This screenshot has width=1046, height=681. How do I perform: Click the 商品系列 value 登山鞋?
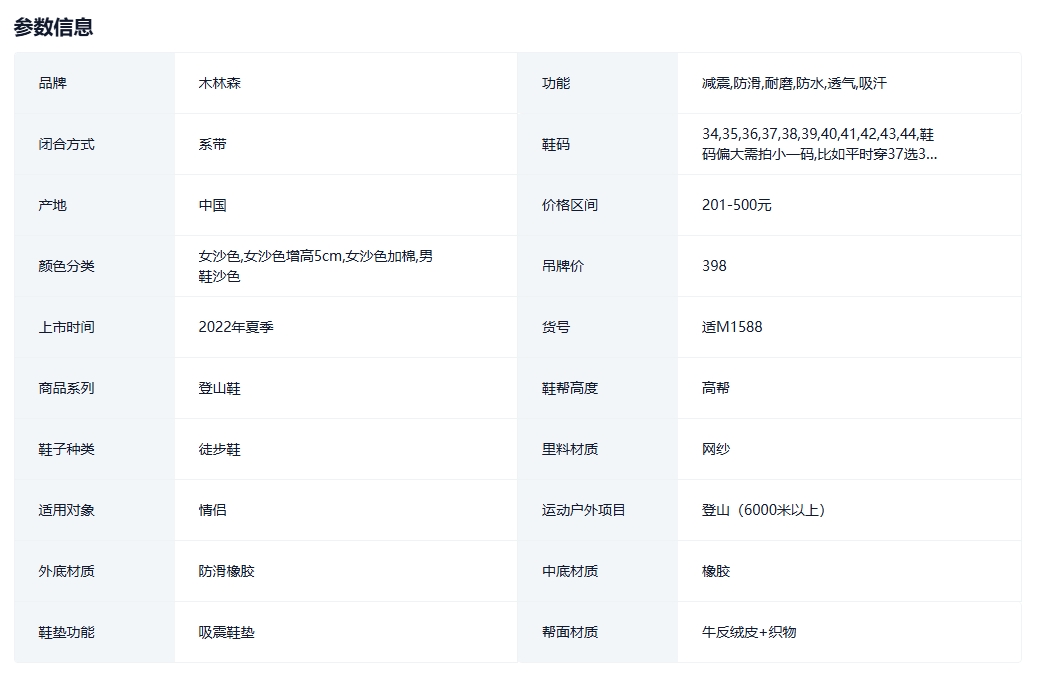[220, 388]
